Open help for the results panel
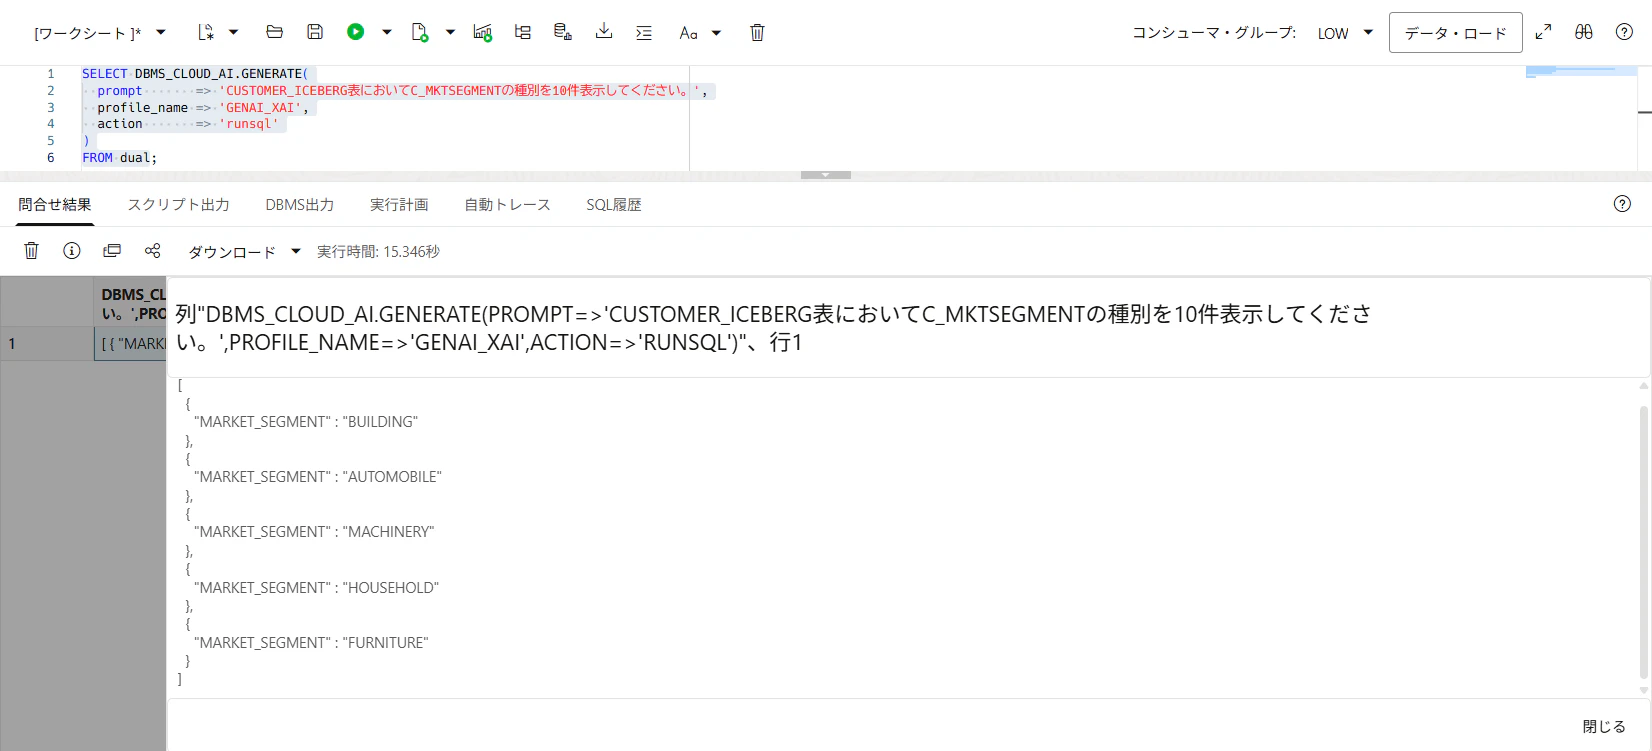Image resolution: width=1652 pixels, height=751 pixels. click(x=1623, y=204)
